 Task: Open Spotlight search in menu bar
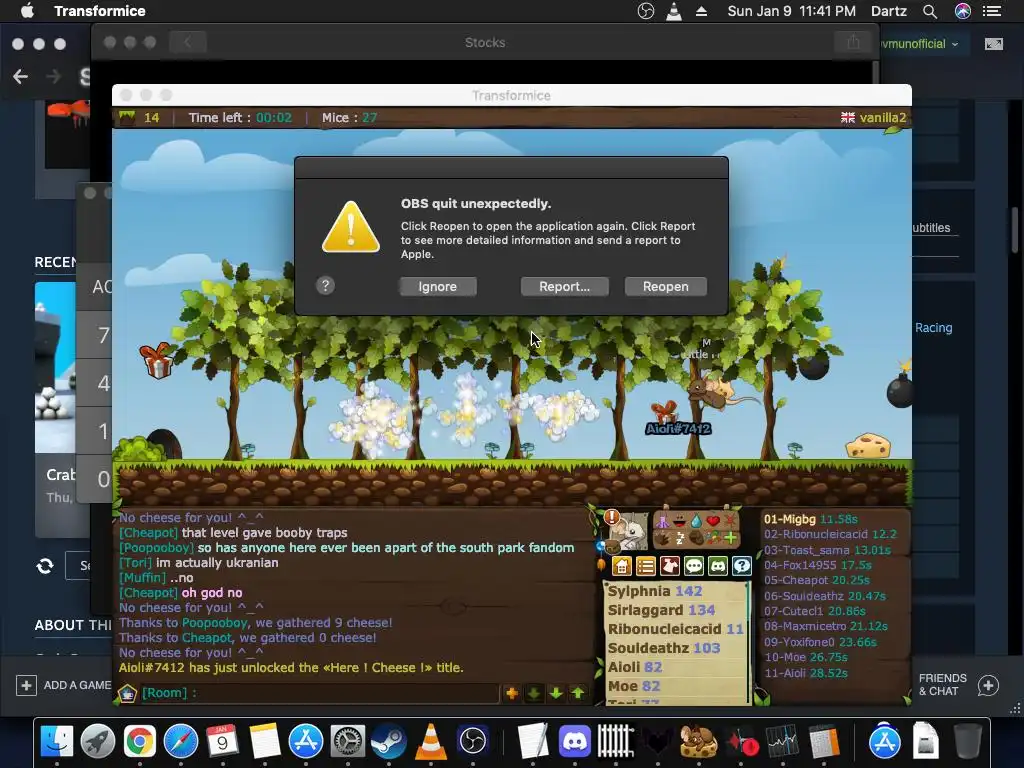(930, 11)
